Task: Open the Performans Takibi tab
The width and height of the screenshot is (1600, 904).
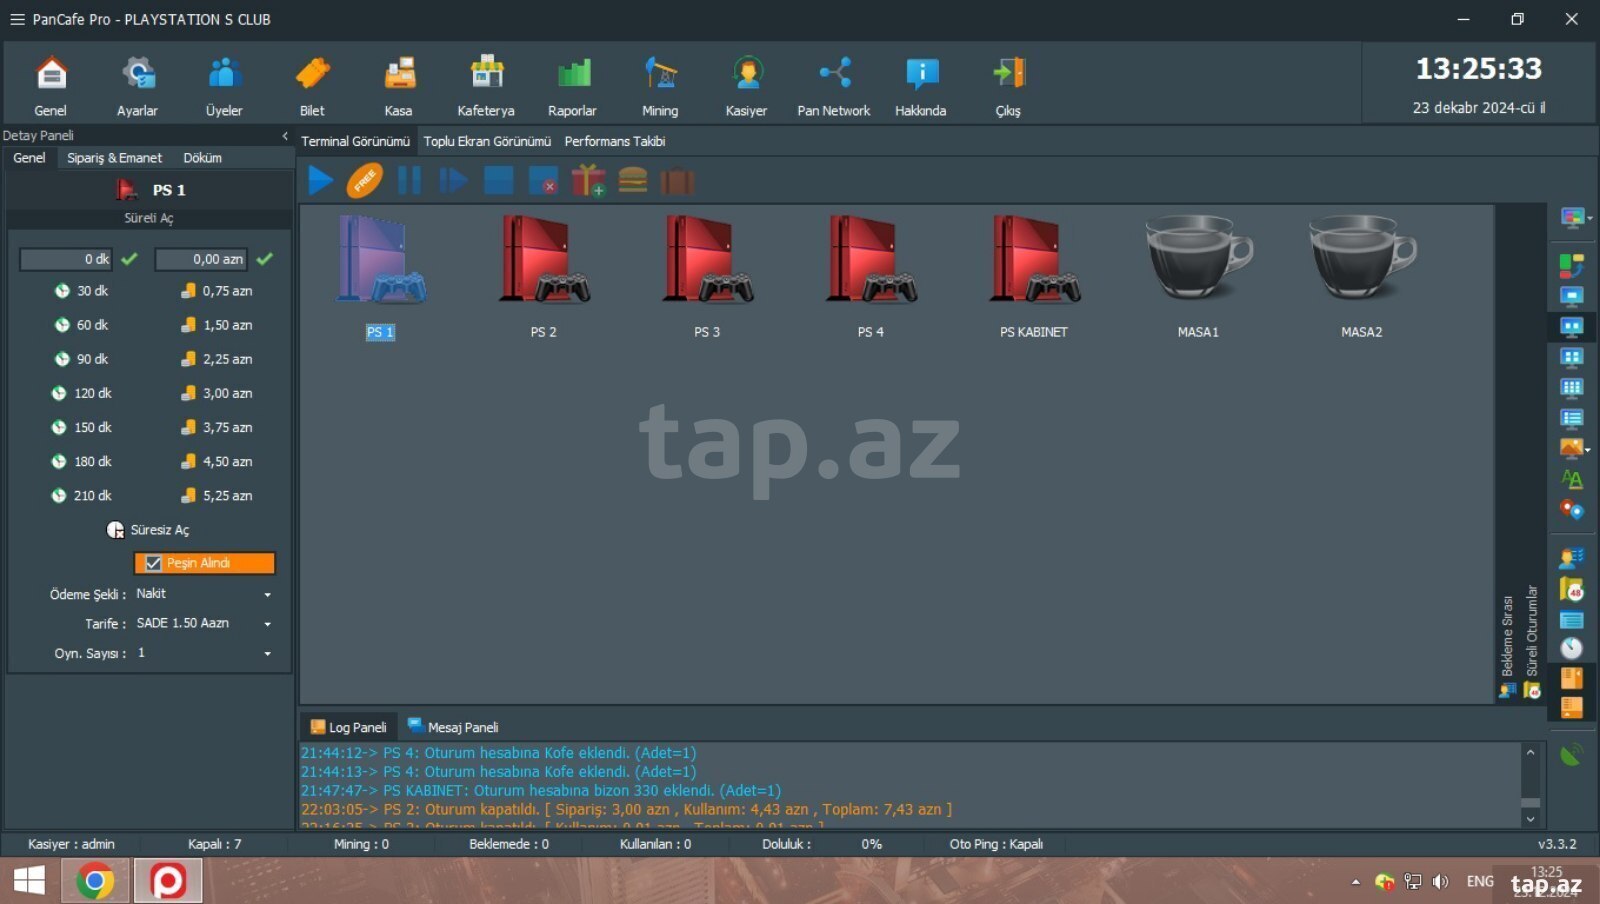Action: 615,141
